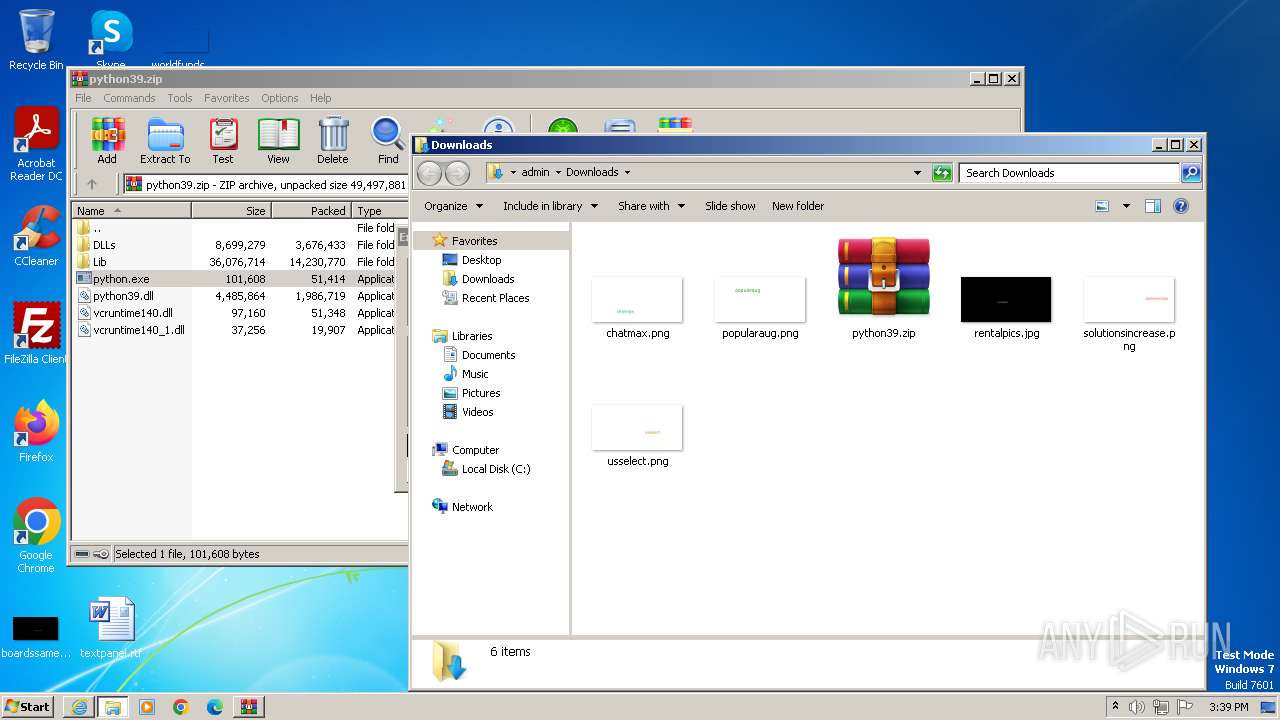Select Network in the navigation pane
Image resolution: width=1280 pixels, height=720 pixels.
(x=472, y=507)
